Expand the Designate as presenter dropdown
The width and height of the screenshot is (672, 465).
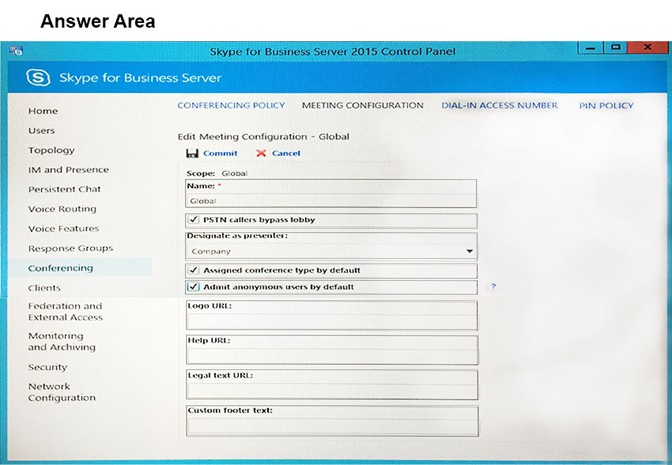(469, 251)
